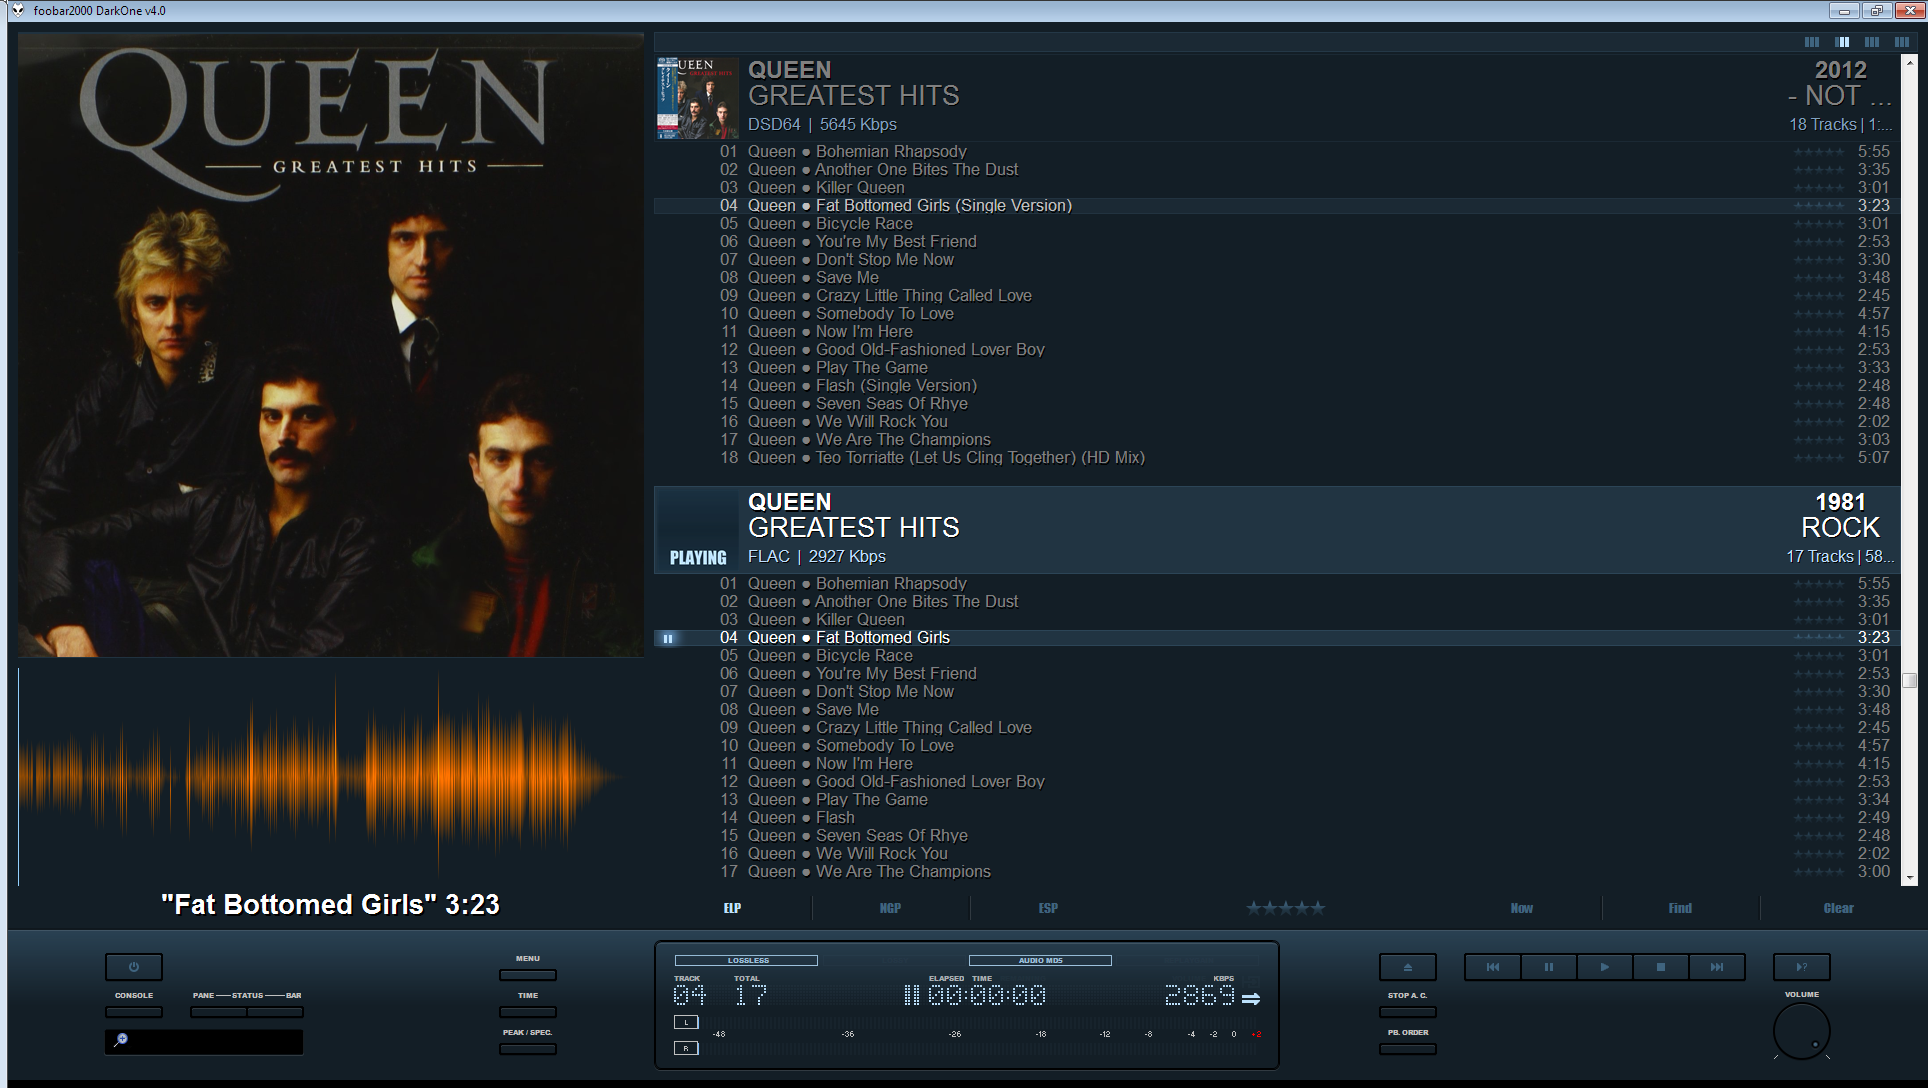This screenshot has width=1928, height=1088.
Task: Toggle the PEAK / SPEC. button
Action: click(x=528, y=1049)
